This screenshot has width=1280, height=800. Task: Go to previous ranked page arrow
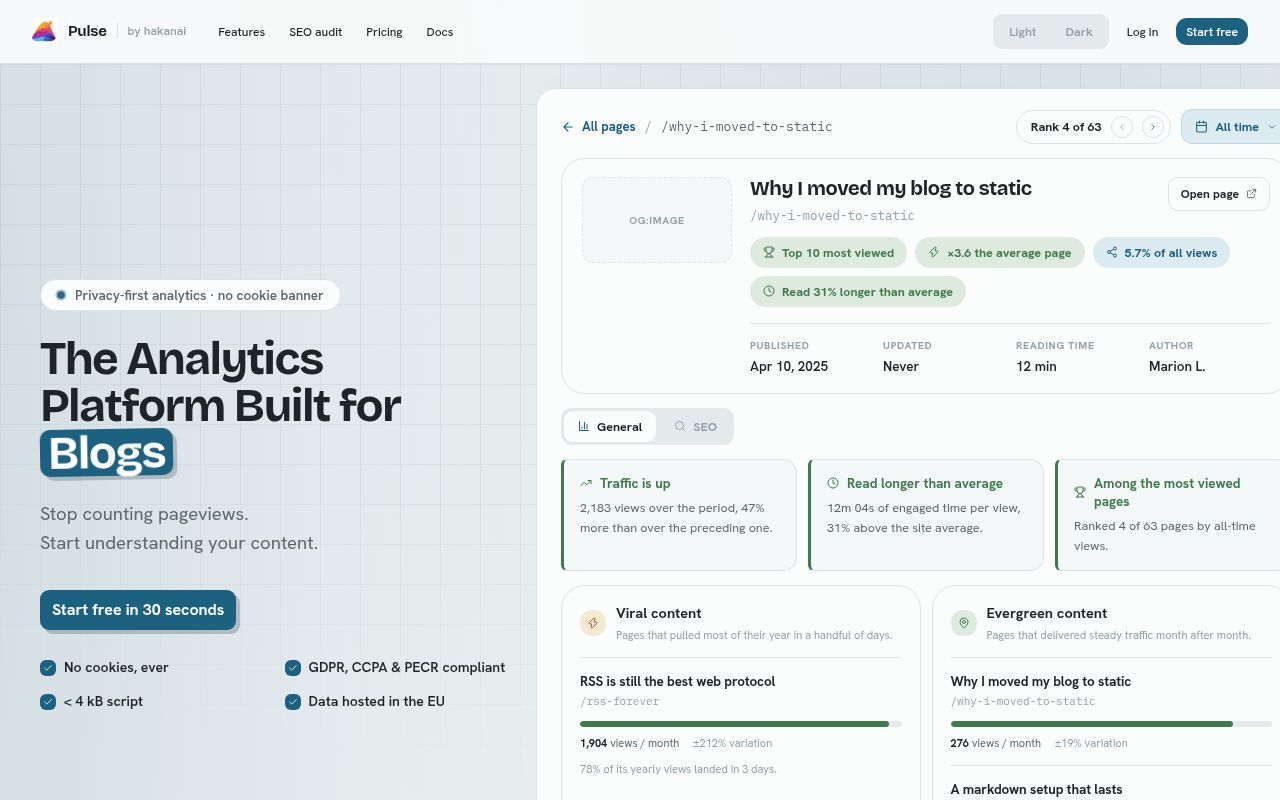[x=1122, y=127]
